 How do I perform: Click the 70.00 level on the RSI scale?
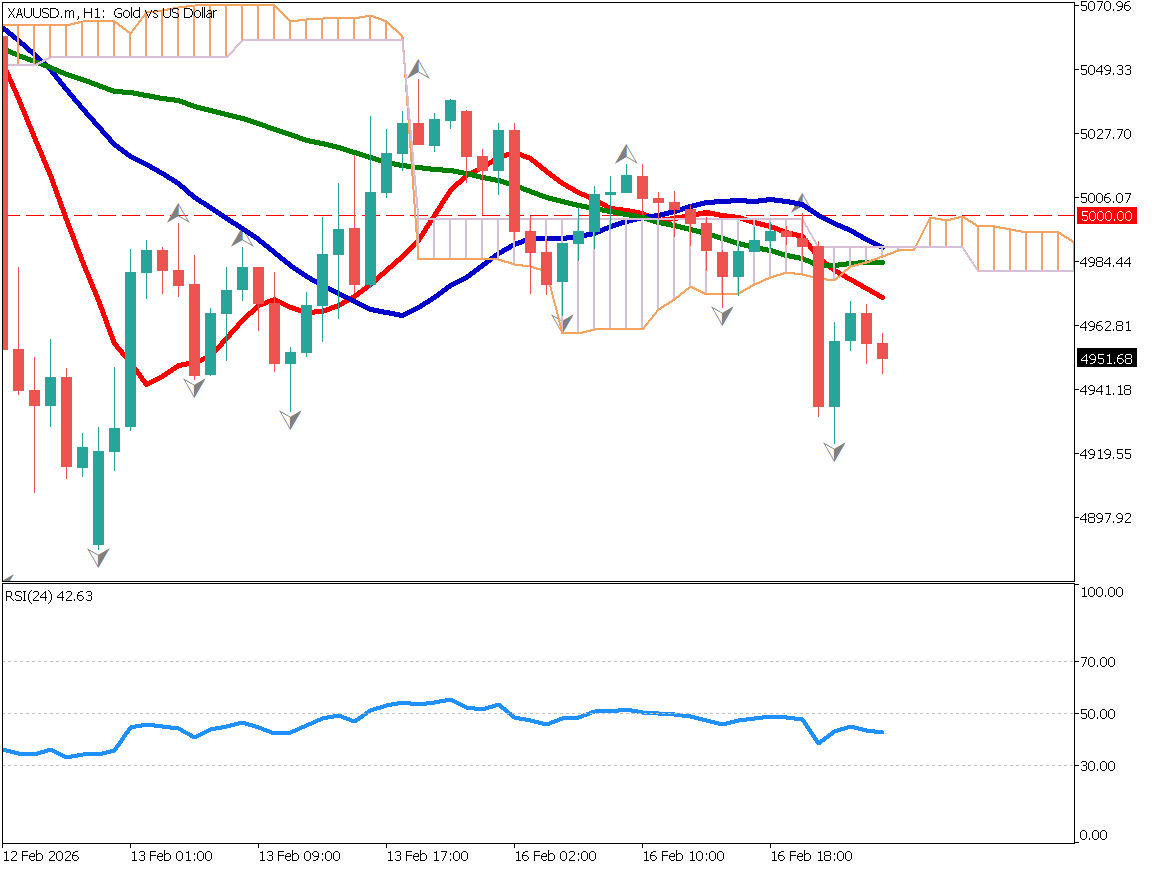(x=1102, y=662)
